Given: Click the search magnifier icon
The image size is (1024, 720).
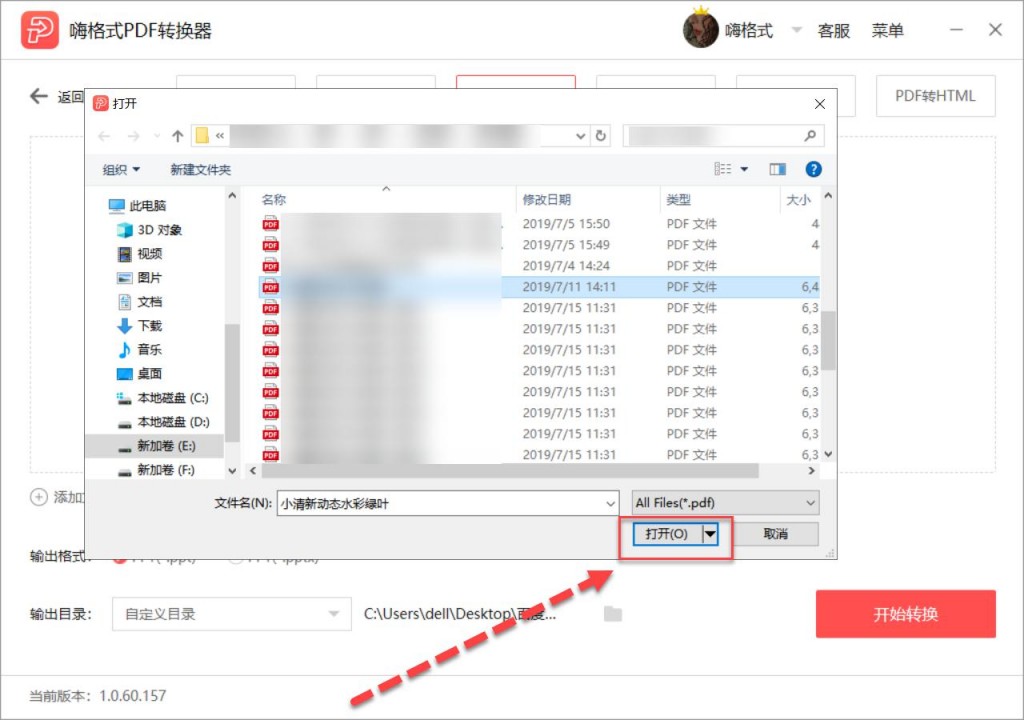Looking at the screenshot, I should point(810,136).
